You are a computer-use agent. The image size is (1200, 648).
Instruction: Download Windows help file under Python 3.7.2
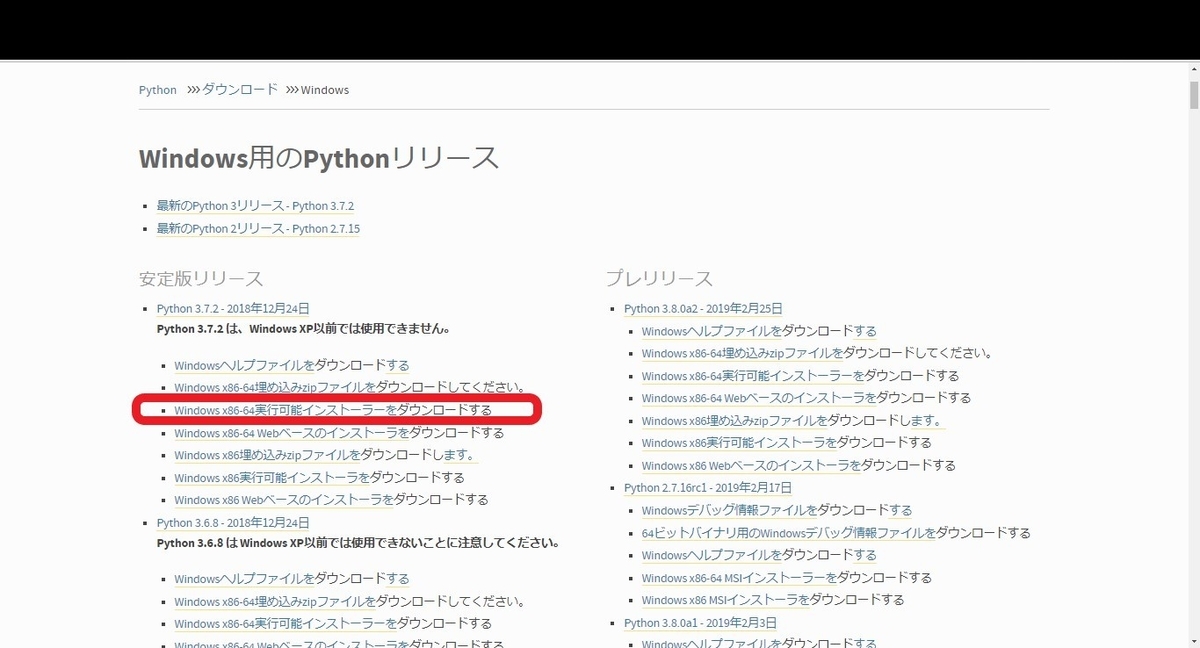pyautogui.click(x=292, y=366)
